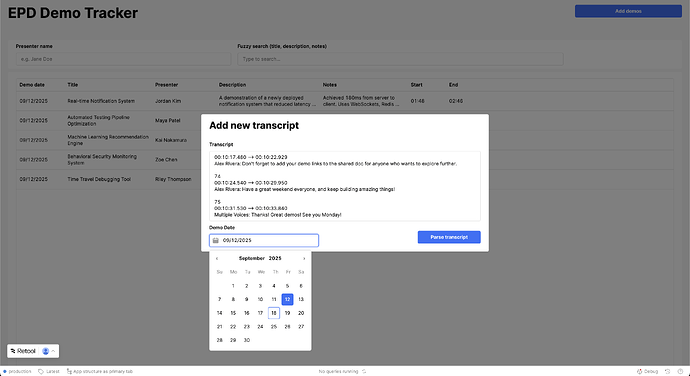Click the queries refresh icon in status bar
This screenshot has width=690, height=376.
tap(364, 372)
